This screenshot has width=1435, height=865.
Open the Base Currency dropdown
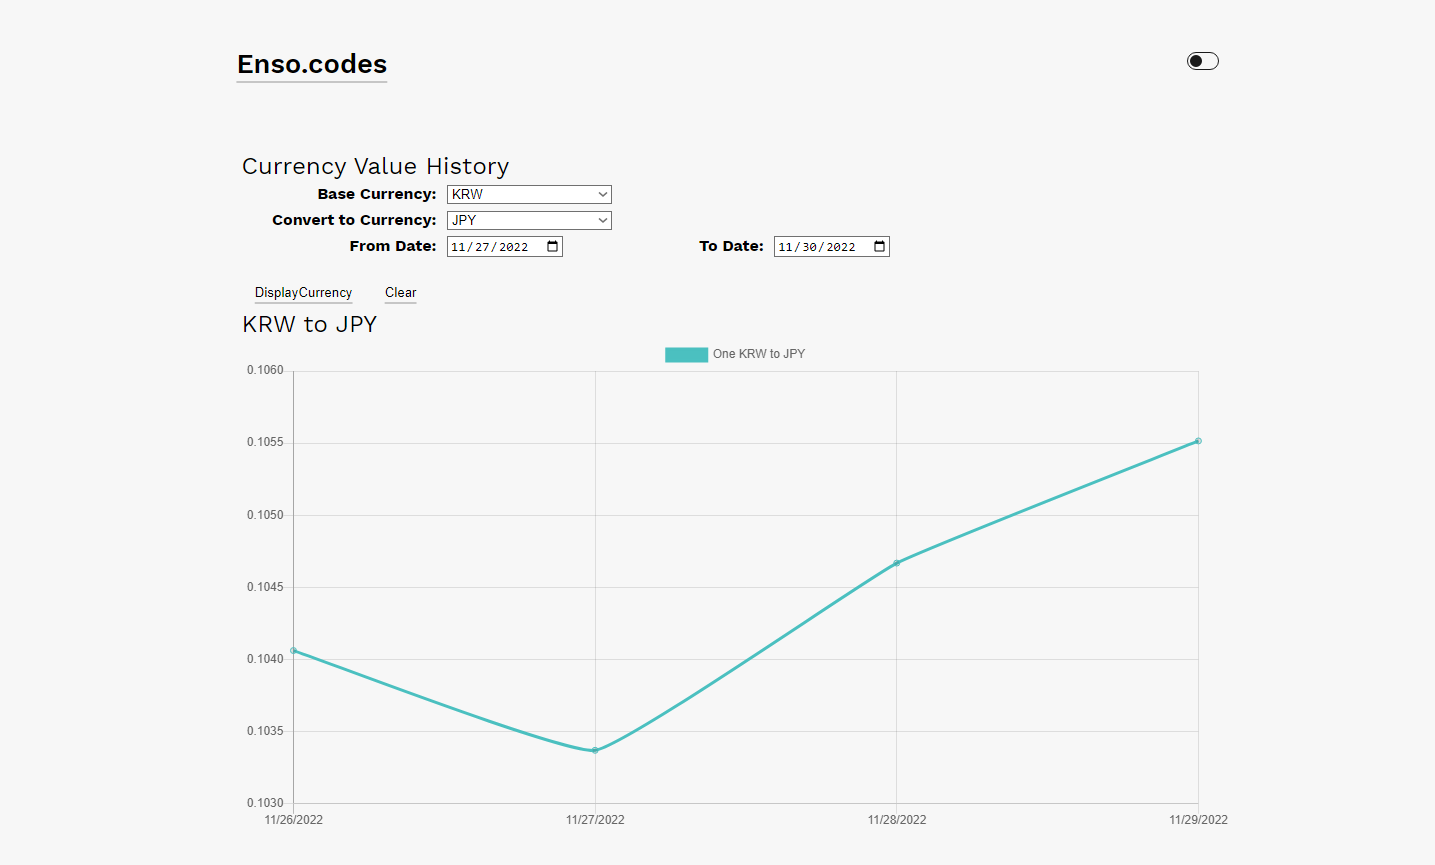[528, 194]
